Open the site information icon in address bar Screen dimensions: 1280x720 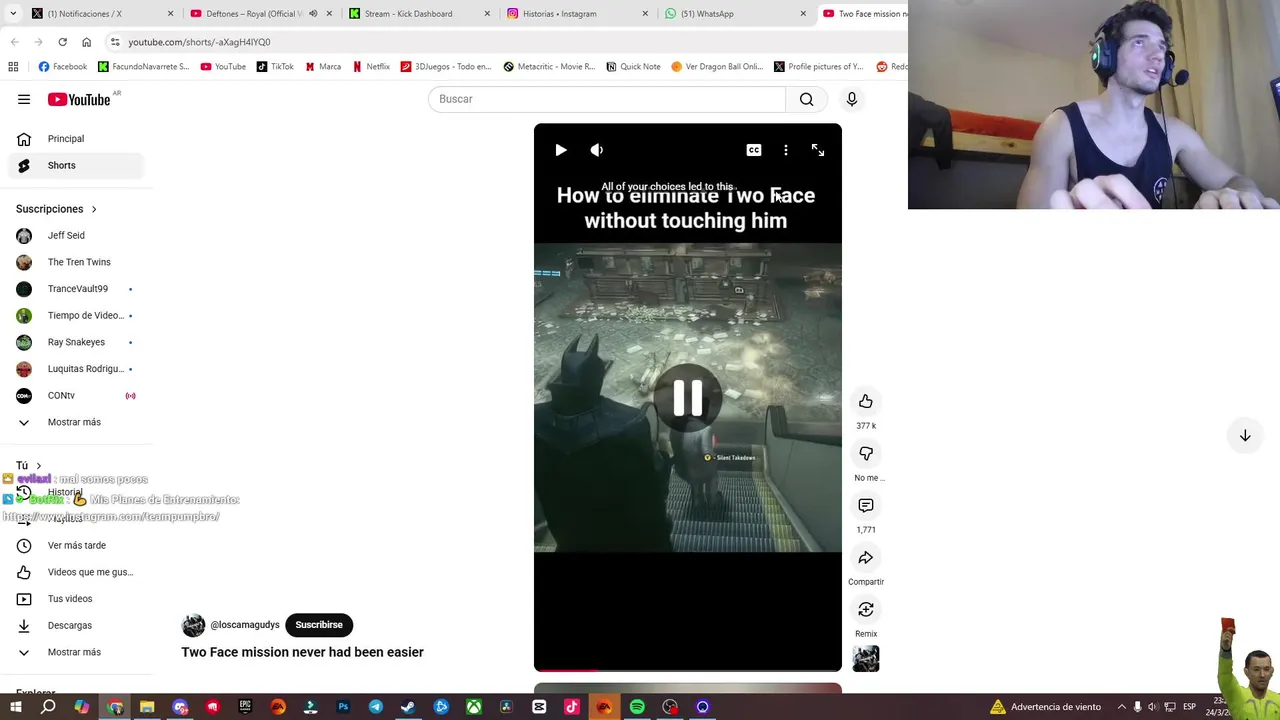tap(115, 42)
